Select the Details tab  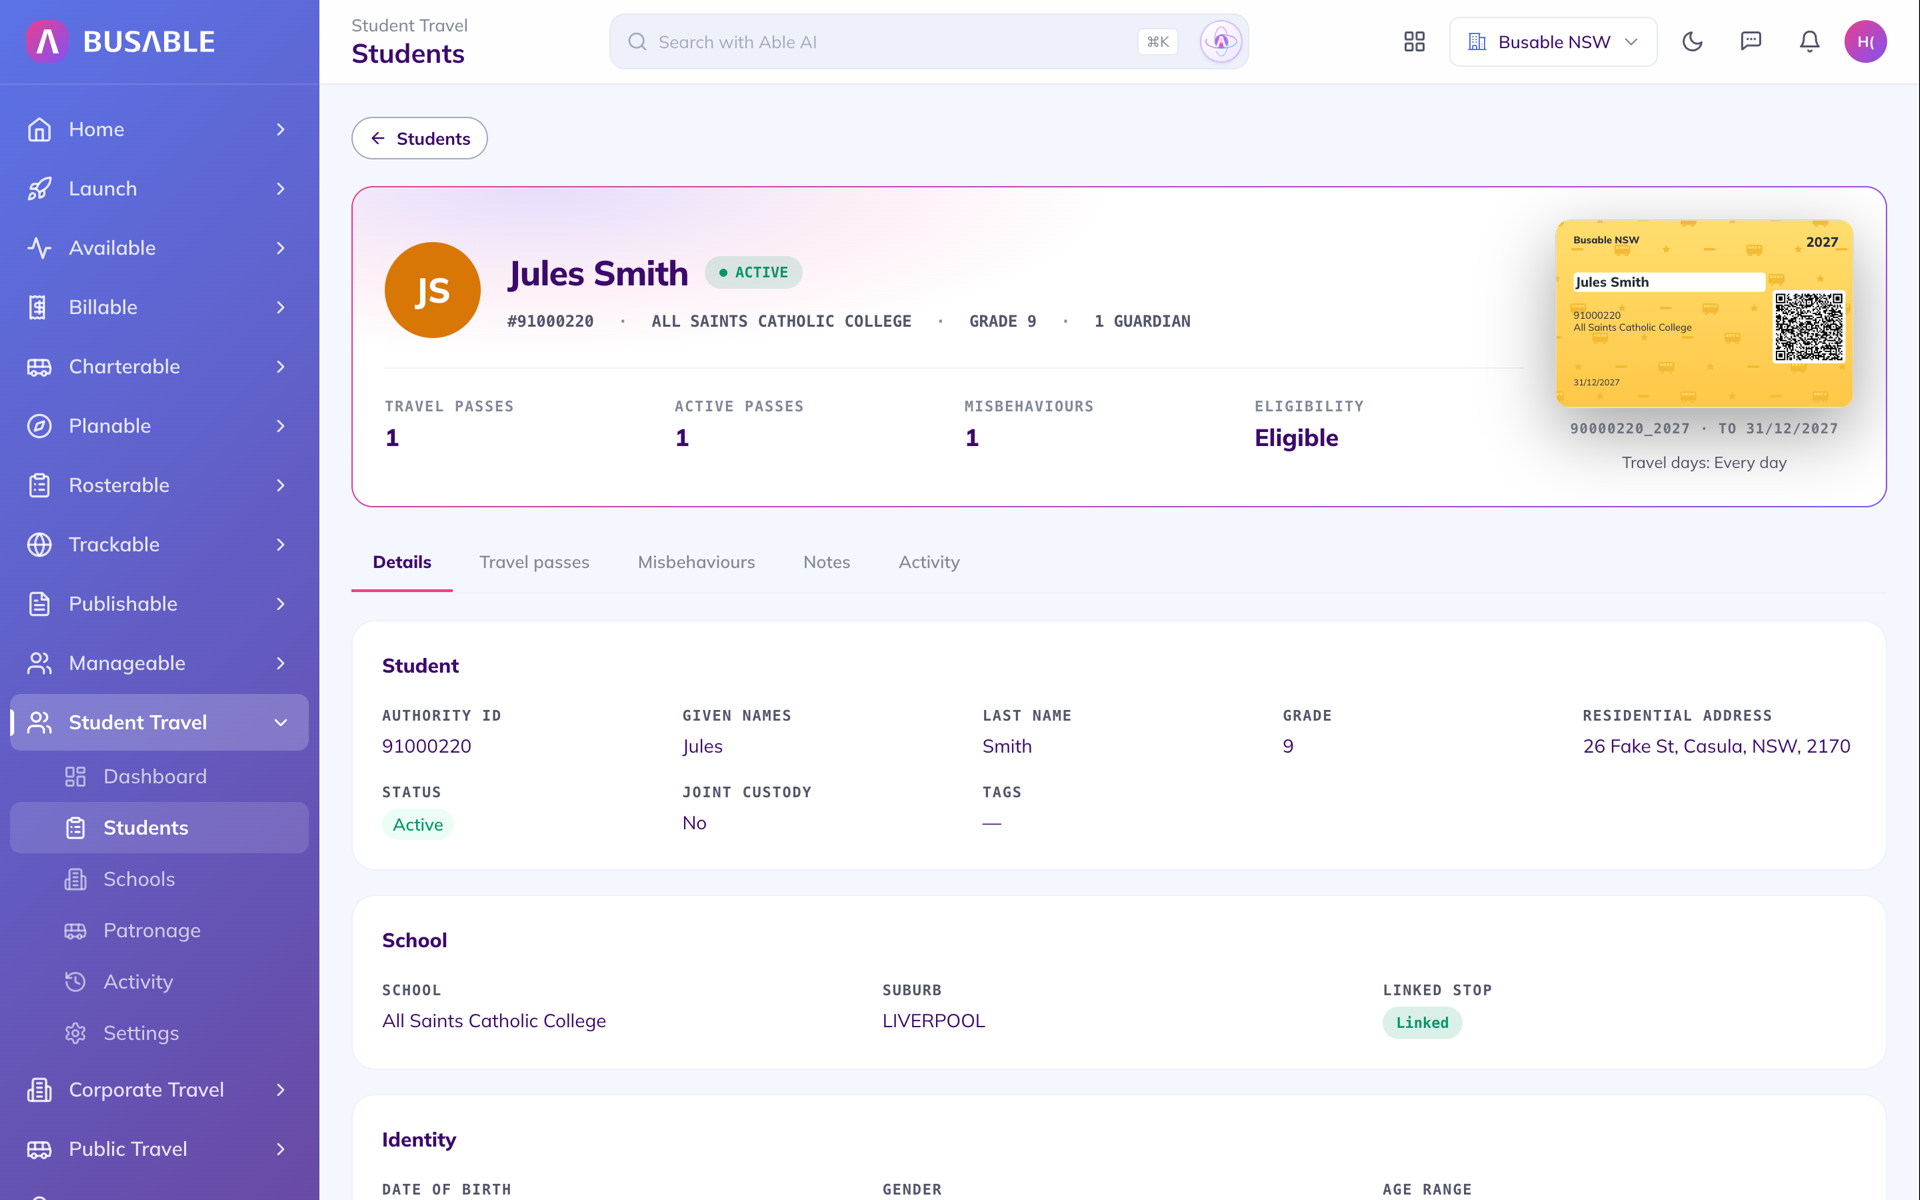pos(402,562)
